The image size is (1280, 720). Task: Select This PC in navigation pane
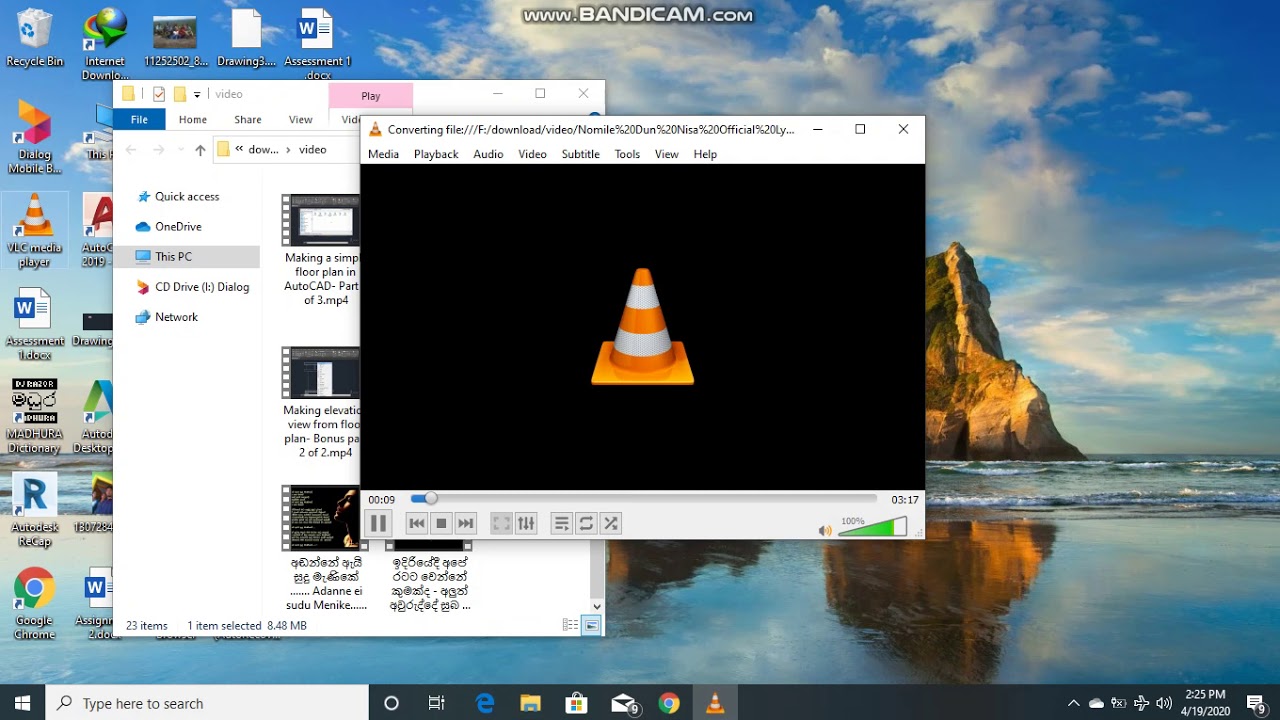point(186,257)
